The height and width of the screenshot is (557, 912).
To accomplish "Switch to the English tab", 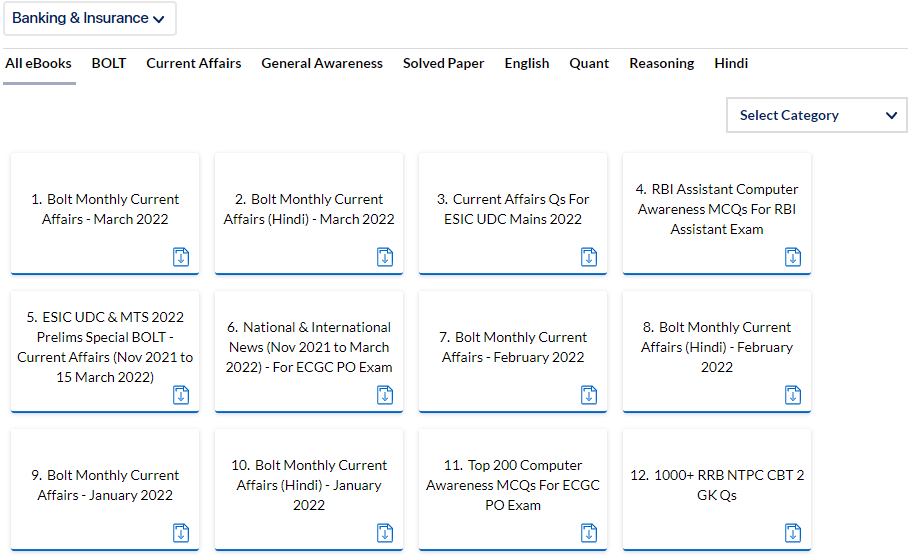I will click(527, 63).
